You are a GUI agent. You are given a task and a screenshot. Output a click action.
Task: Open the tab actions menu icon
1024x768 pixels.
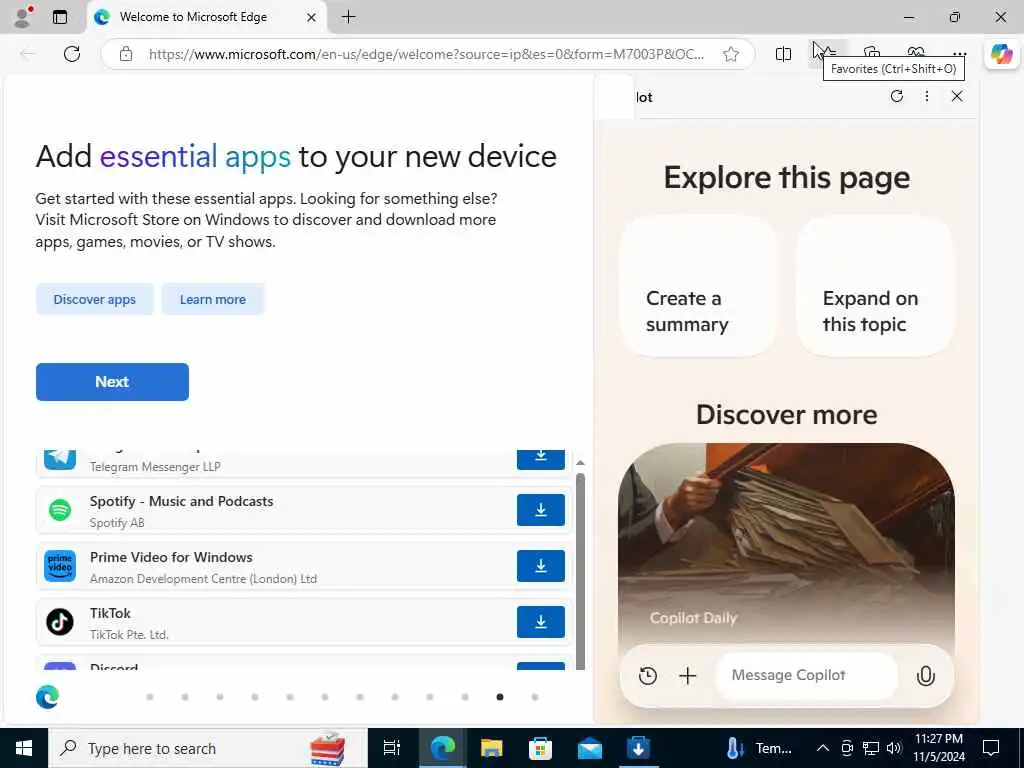(x=60, y=17)
